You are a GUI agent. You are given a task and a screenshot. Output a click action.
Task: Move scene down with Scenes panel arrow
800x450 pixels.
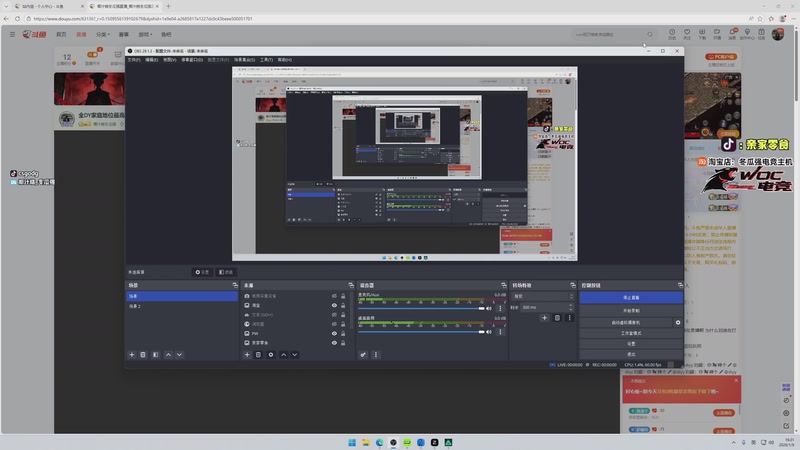point(180,355)
